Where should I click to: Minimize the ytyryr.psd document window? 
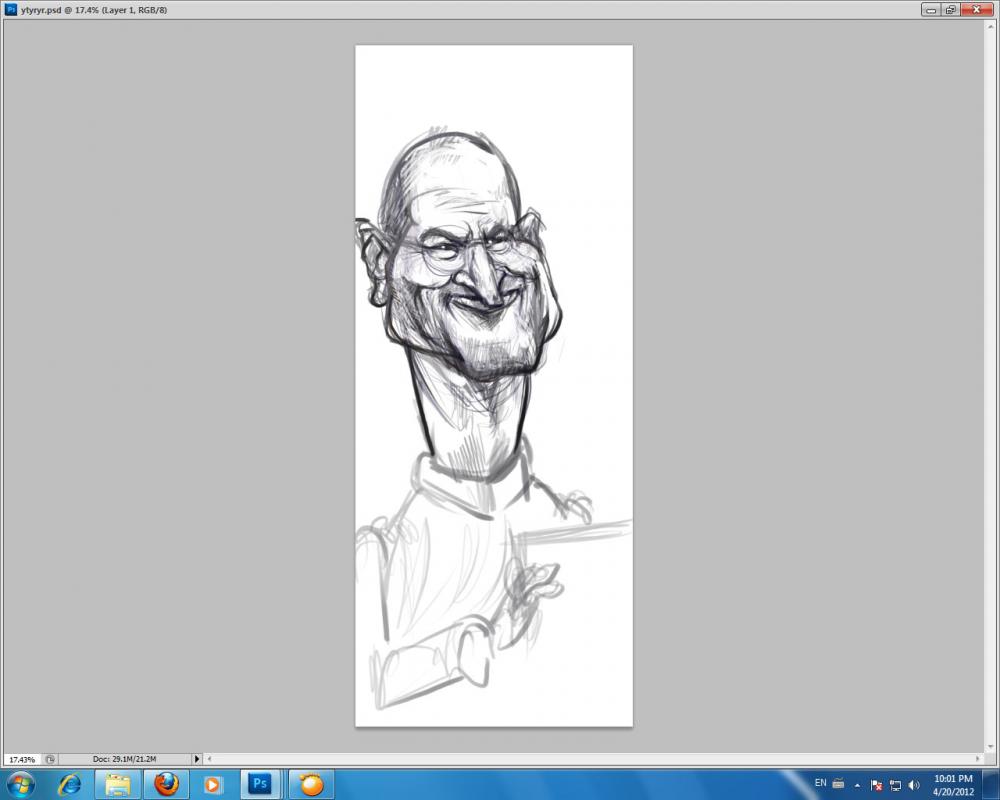coord(930,10)
